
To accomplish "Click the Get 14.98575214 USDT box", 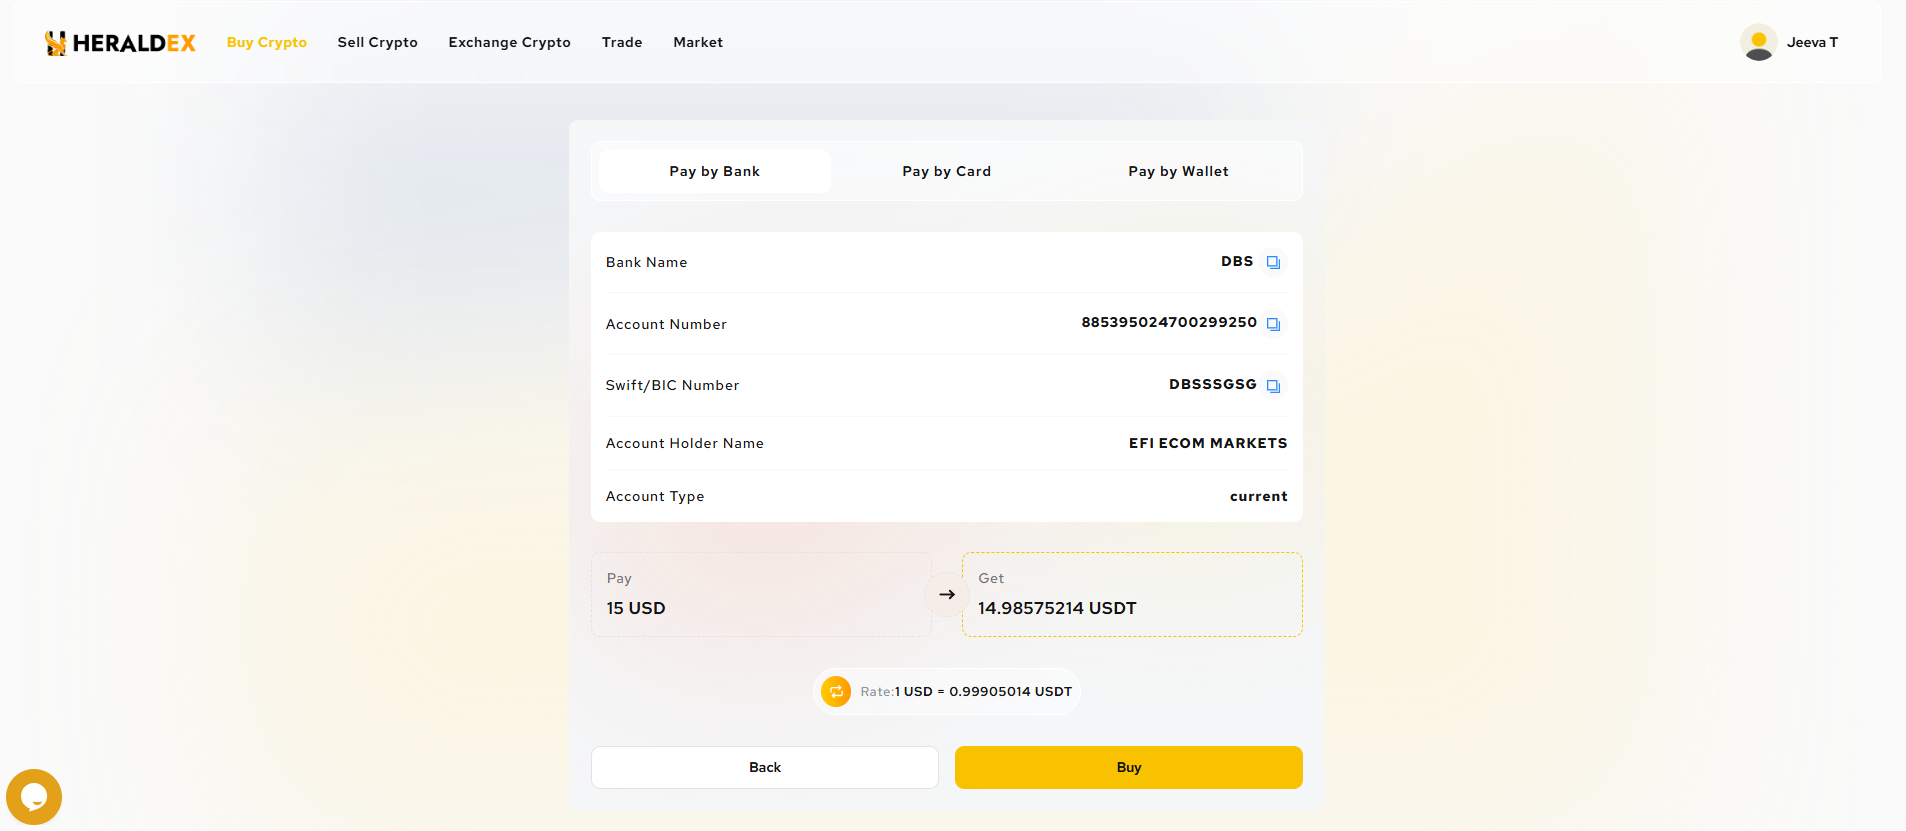I will (x=1131, y=594).
